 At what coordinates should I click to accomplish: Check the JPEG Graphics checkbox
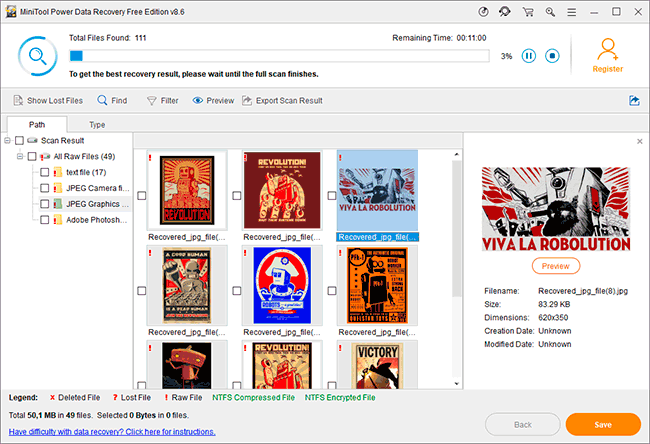click(x=45, y=204)
